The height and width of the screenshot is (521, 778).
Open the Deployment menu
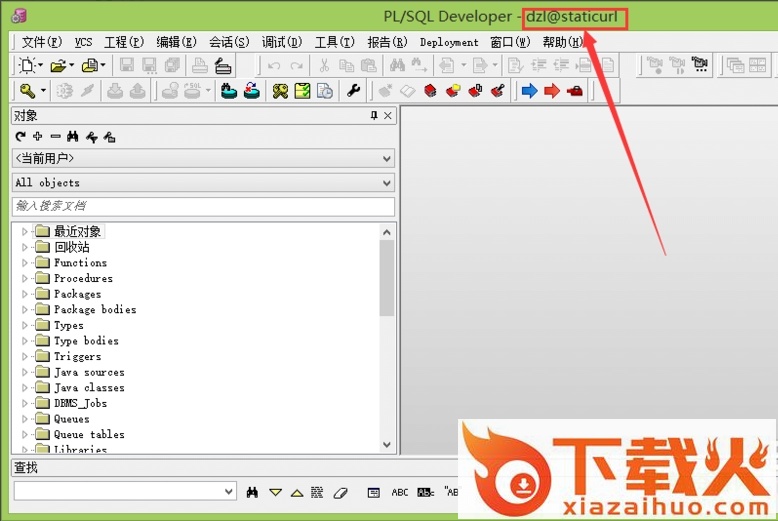tap(449, 42)
